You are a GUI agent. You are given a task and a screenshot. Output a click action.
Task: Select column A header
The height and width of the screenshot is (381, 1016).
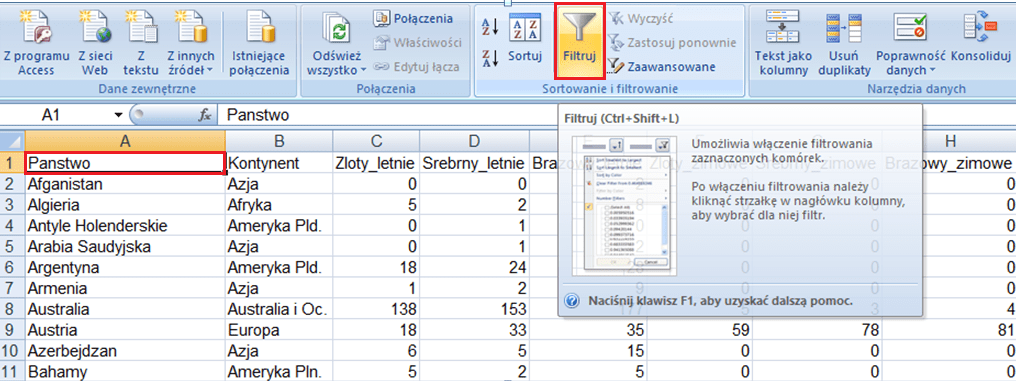[126, 141]
